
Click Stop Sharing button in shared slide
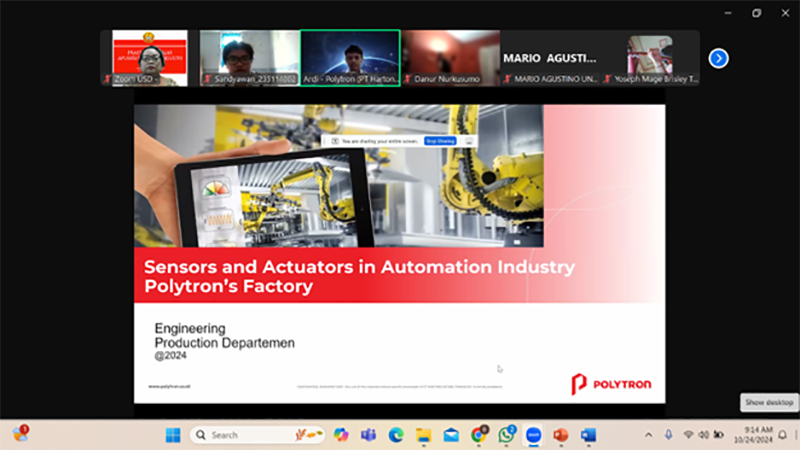pyautogui.click(x=440, y=141)
